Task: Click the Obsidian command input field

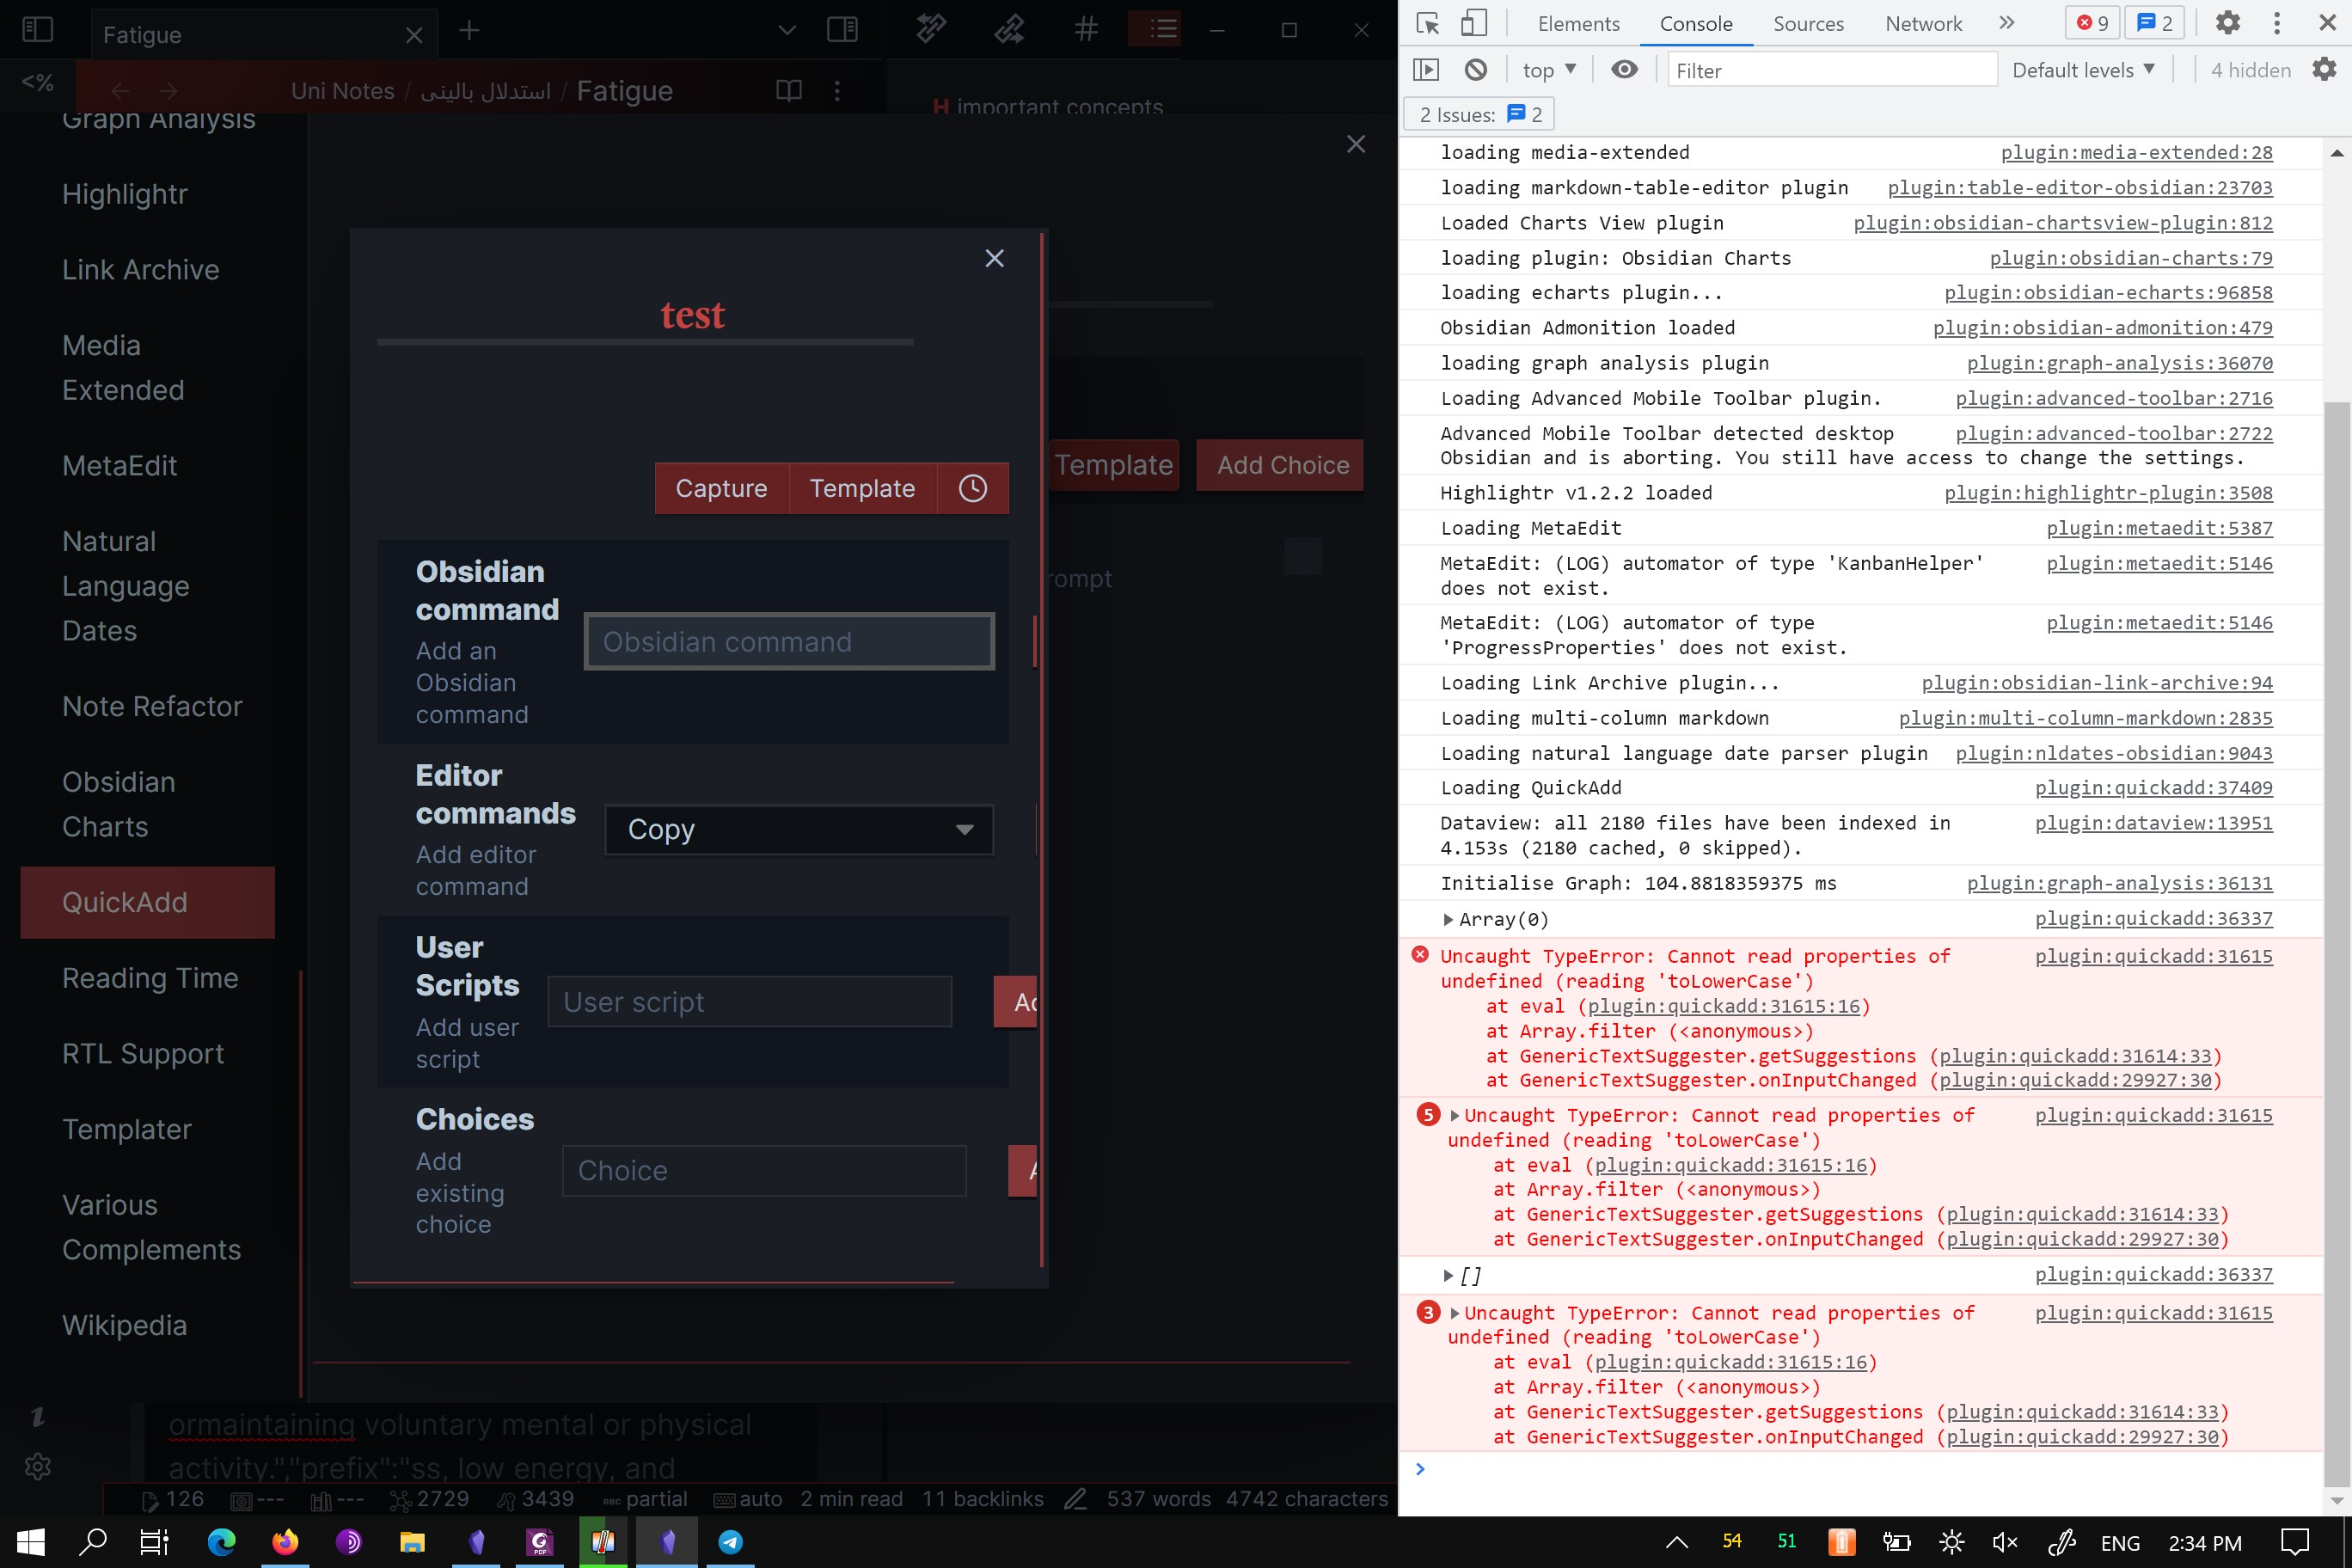Action: [789, 642]
